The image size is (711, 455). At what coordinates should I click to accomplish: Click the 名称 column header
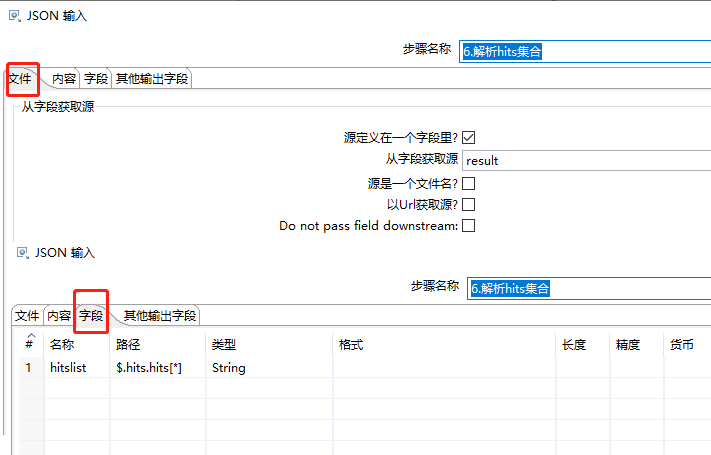[x=77, y=345]
